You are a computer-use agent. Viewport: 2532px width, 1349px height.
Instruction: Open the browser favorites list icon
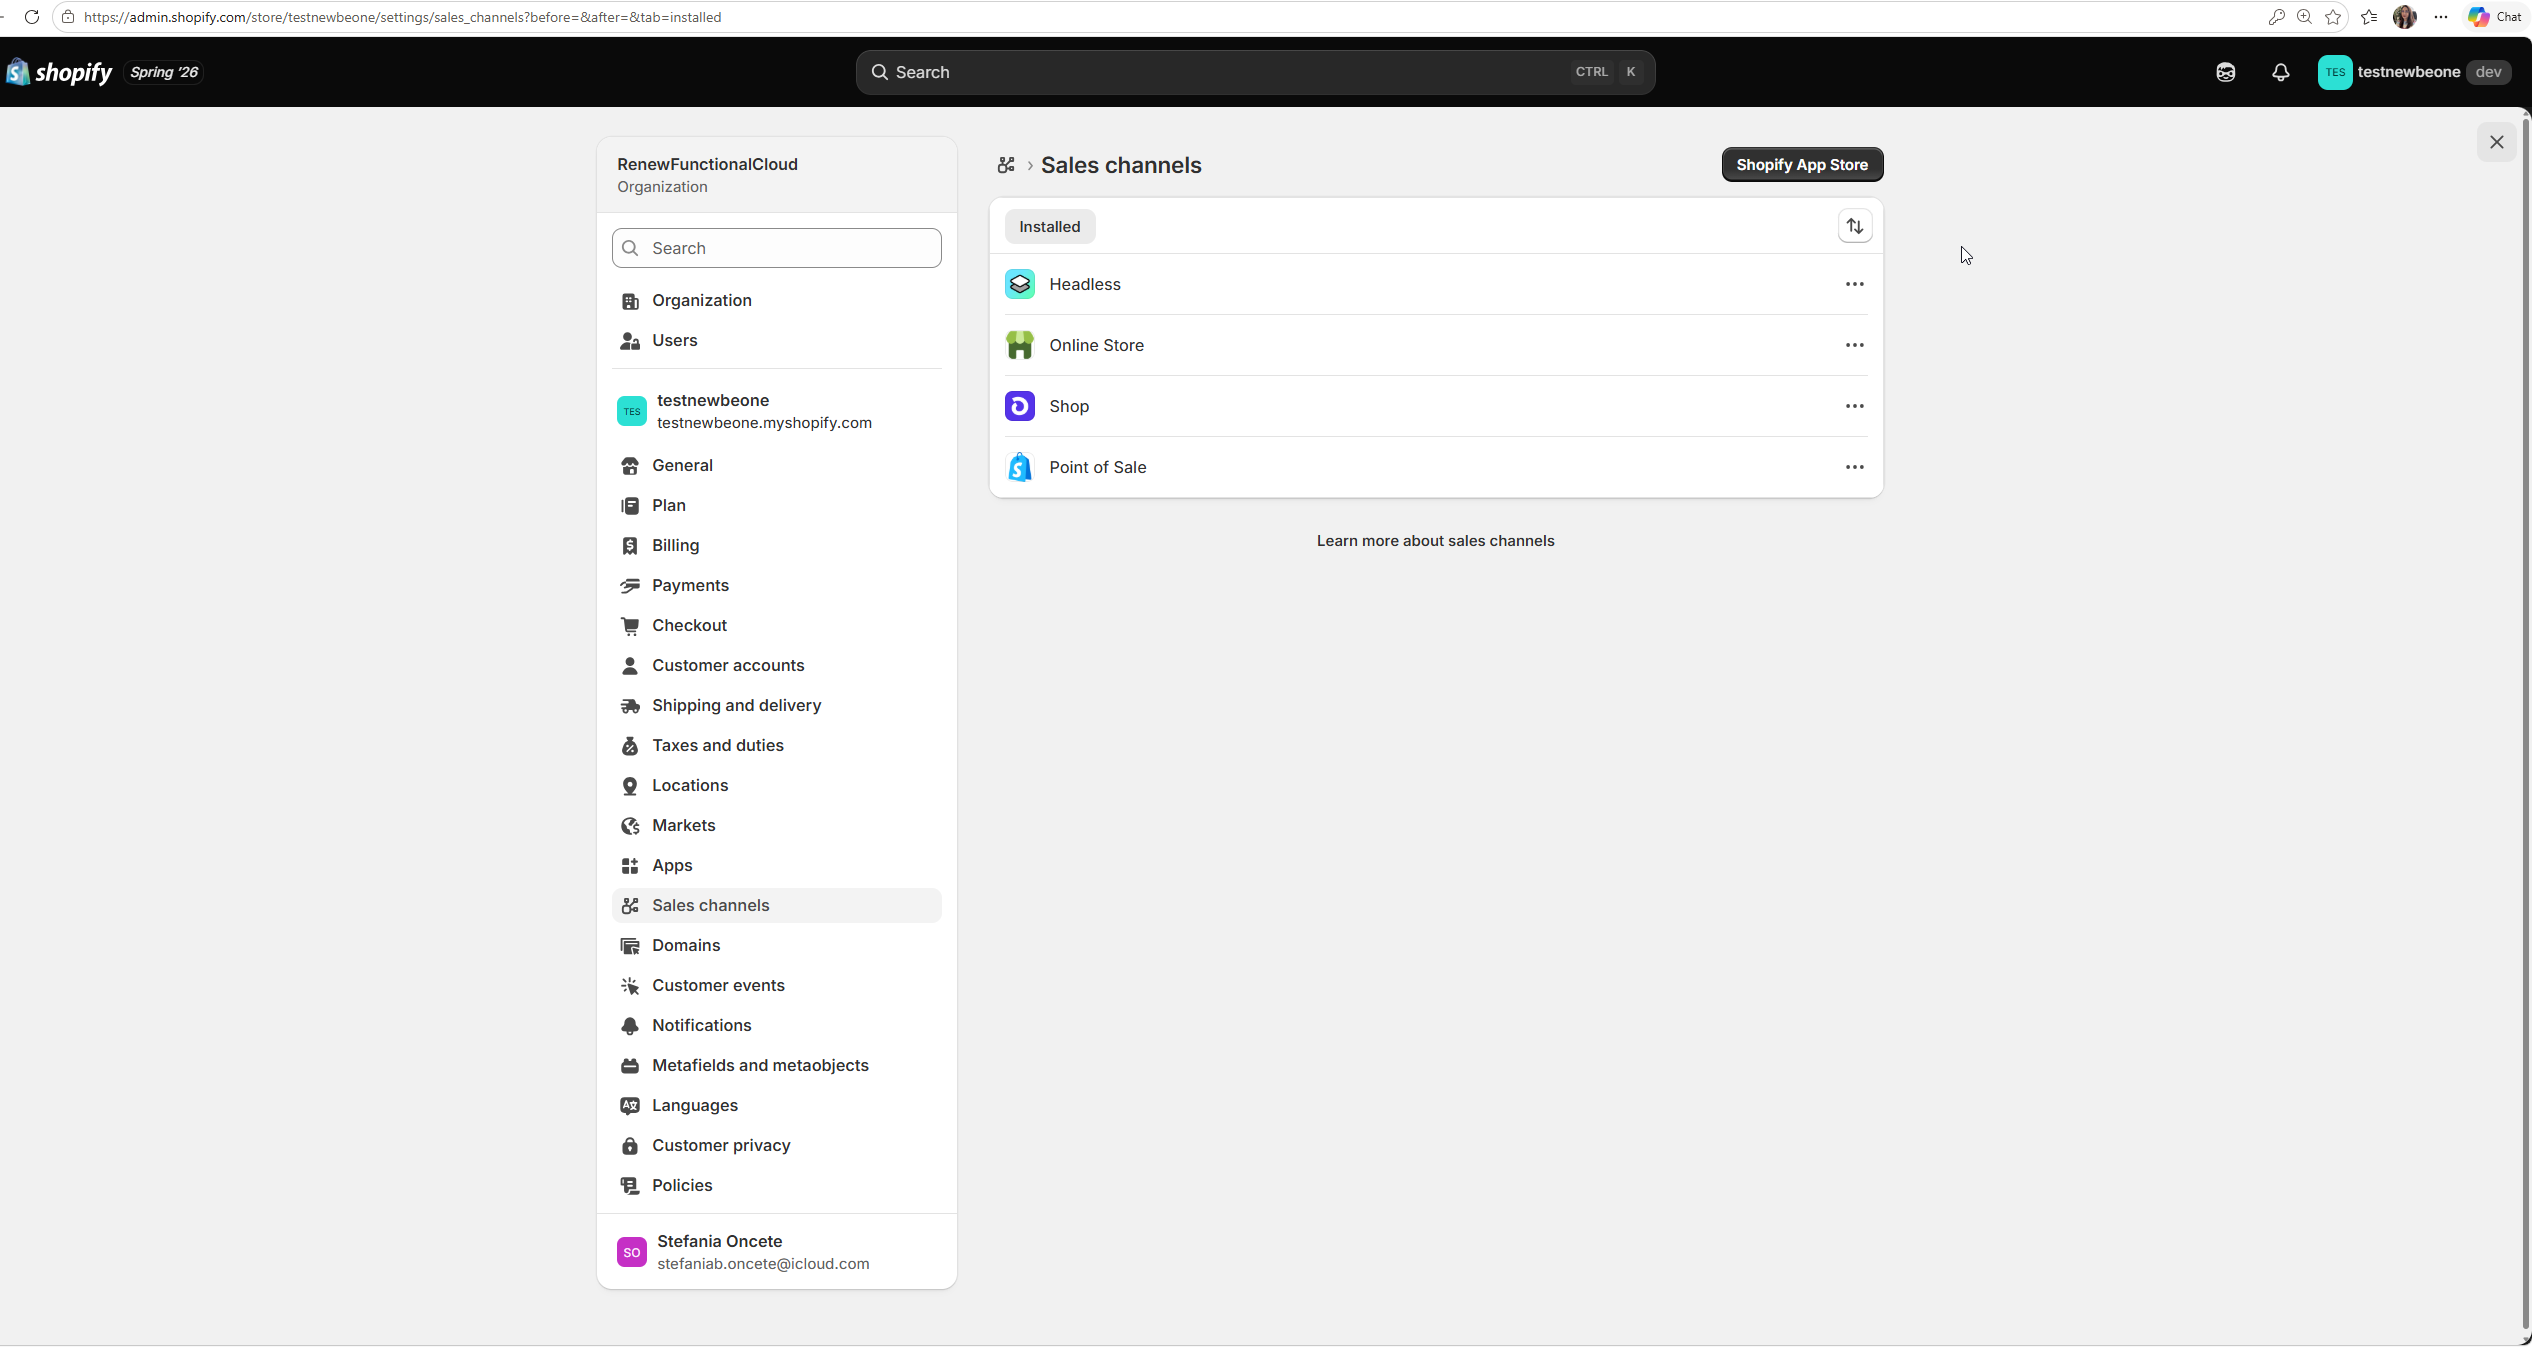2368,17
